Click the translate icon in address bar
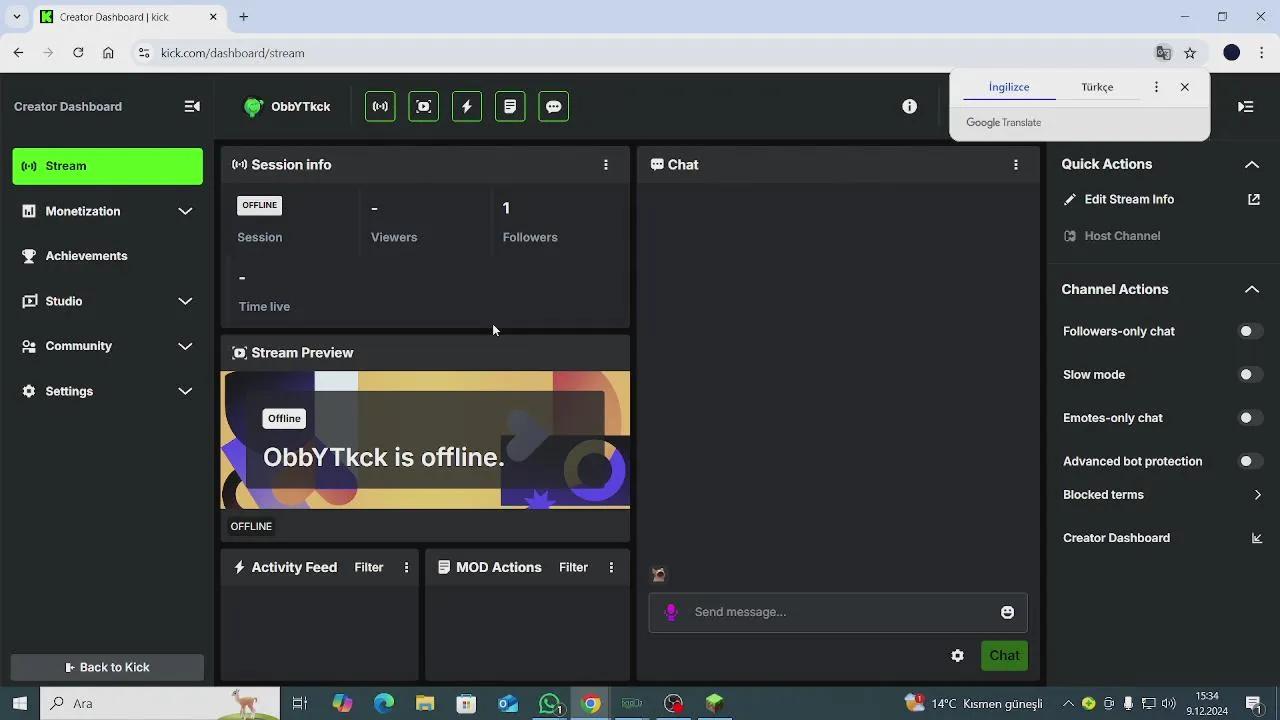1280x720 pixels. pos(1163,53)
